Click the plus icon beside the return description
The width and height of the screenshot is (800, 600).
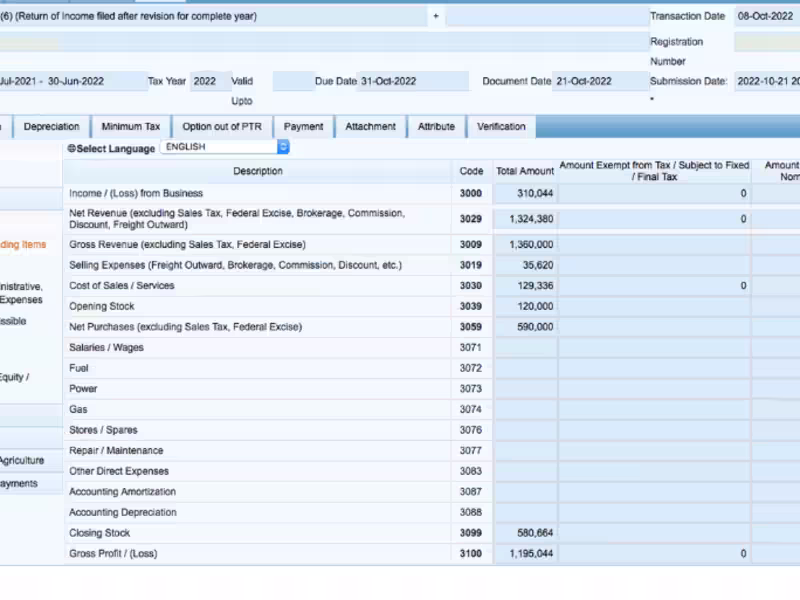tap(436, 16)
